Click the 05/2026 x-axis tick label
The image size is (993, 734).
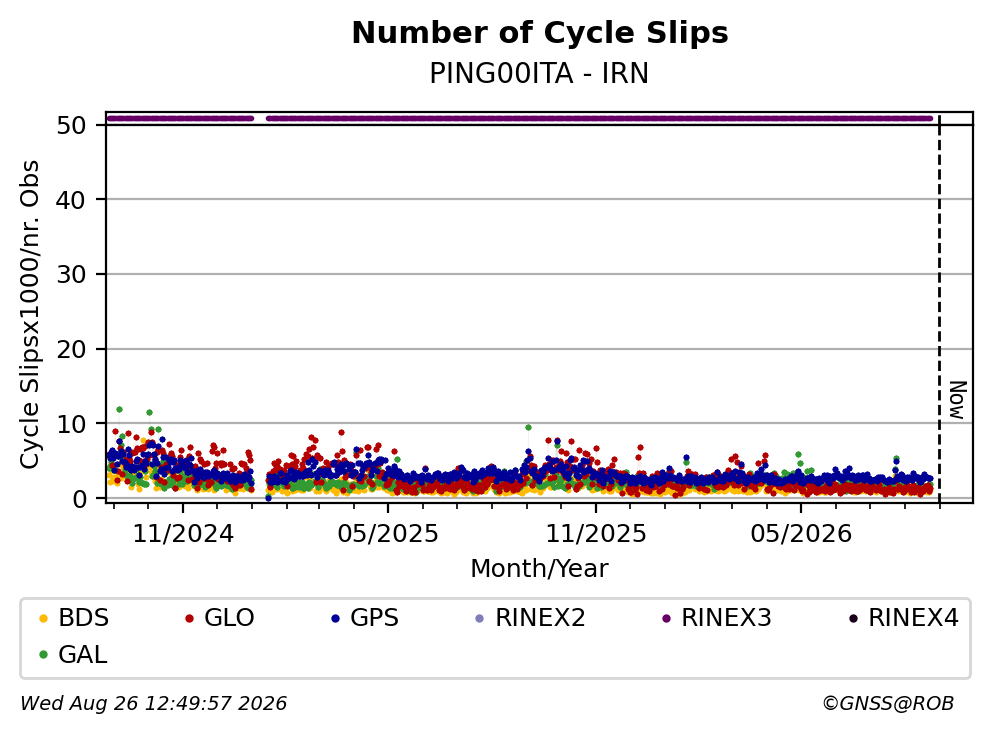[801, 534]
